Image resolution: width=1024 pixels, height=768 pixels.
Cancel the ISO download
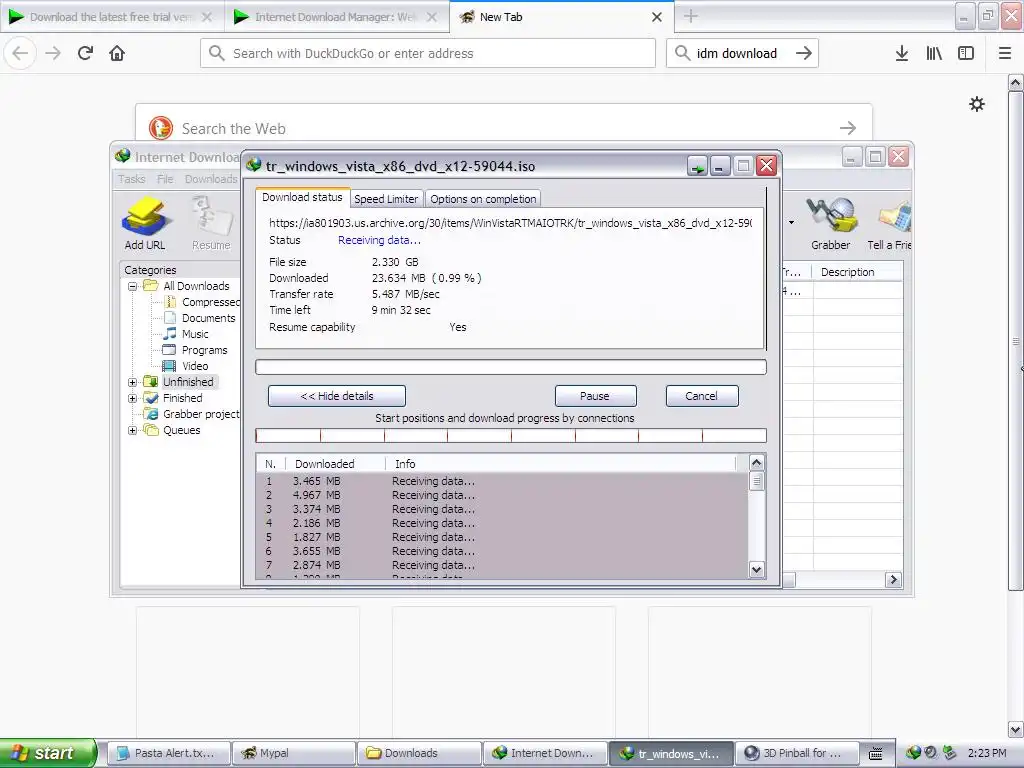[x=701, y=396]
